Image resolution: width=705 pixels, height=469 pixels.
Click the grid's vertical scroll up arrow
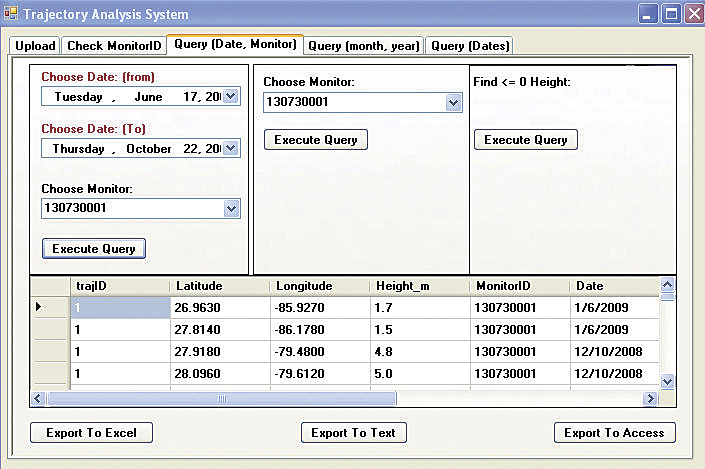(x=668, y=284)
